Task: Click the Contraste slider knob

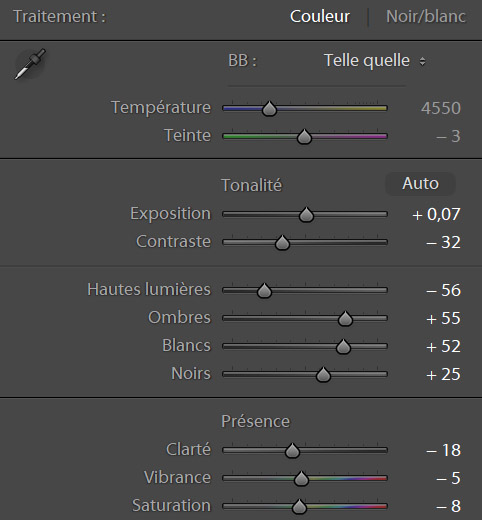Action: coord(282,243)
